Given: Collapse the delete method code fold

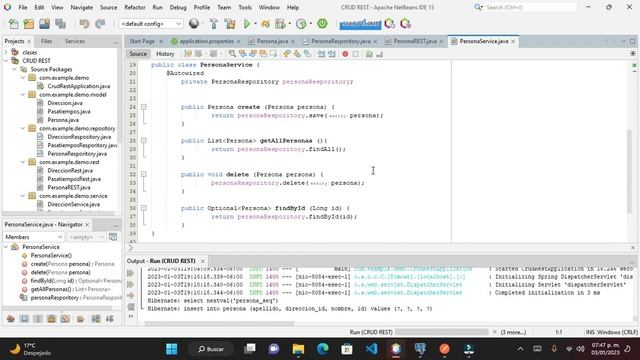Looking at the screenshot, I should coord(144,174).
